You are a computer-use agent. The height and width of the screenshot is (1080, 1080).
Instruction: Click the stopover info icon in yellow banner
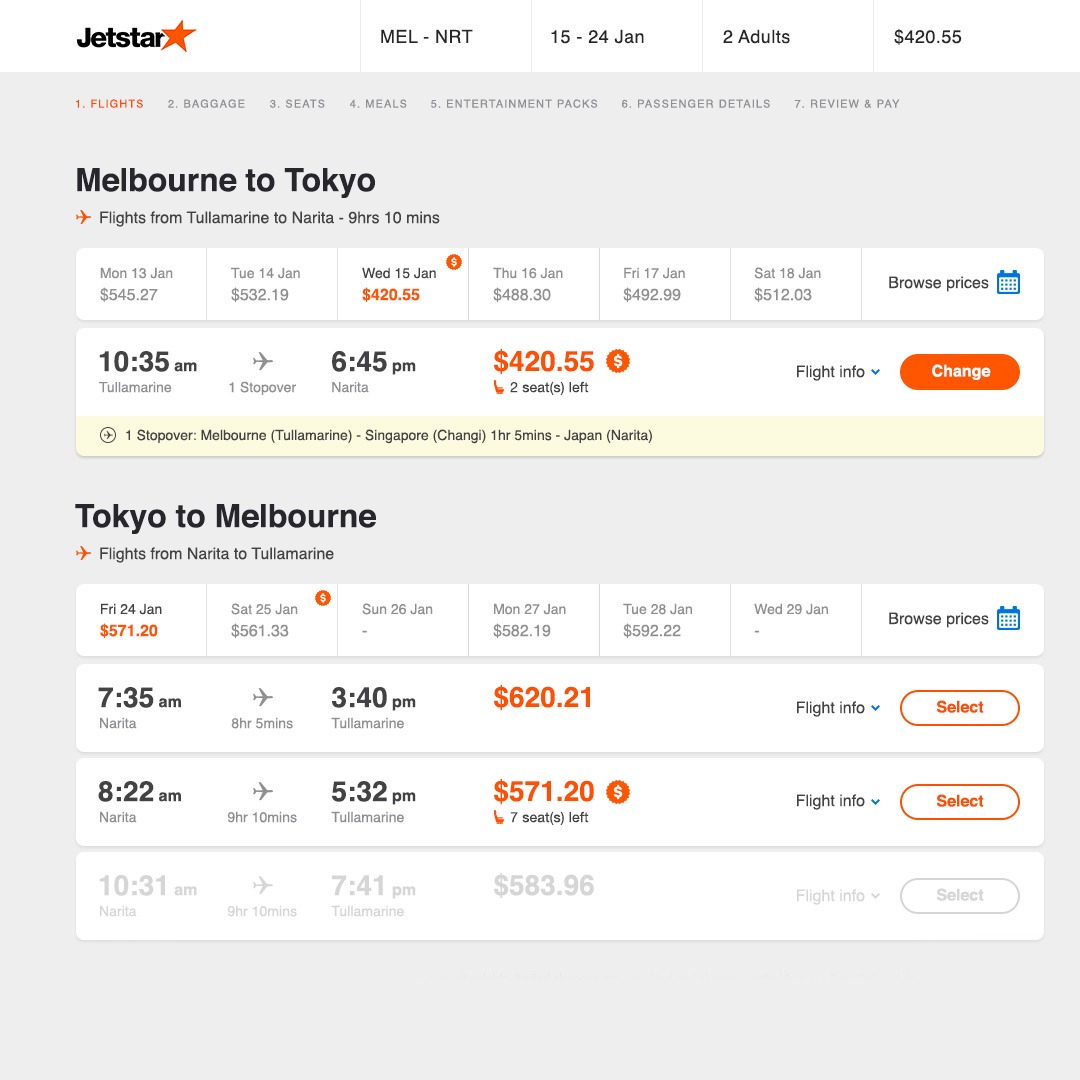coord(108,435)
